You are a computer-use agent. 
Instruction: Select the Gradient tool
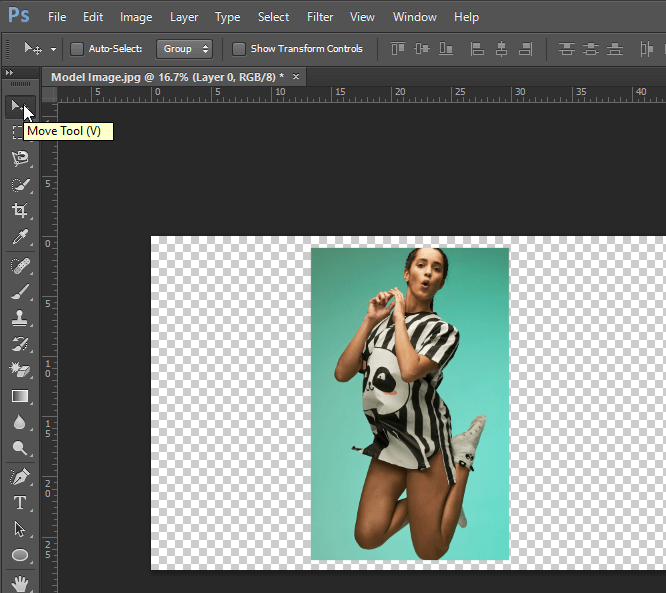tap(19, 396)
